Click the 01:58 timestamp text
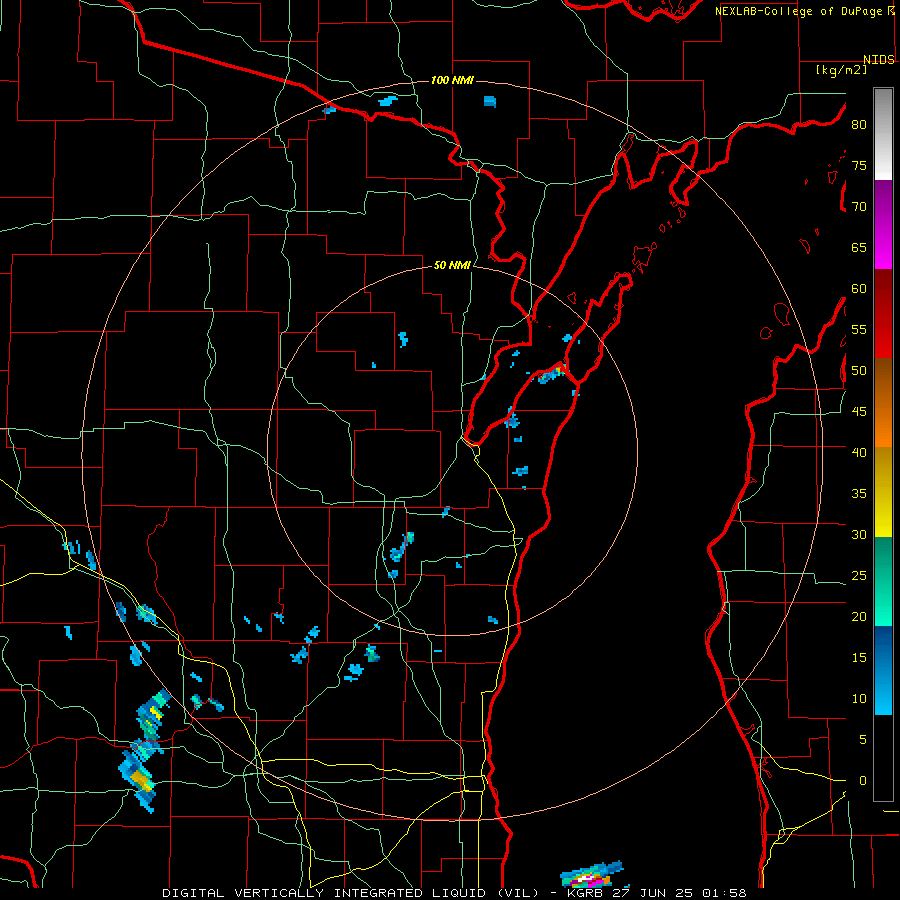 click(x=724, y=893)
